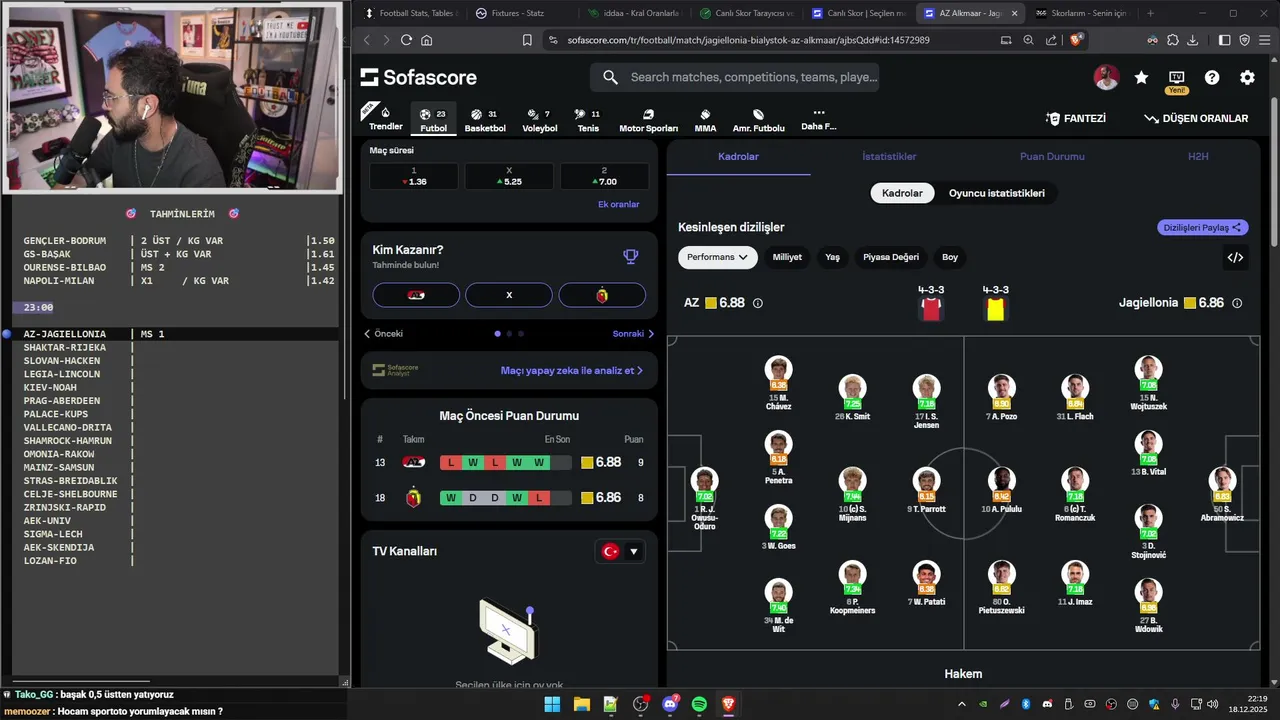The image size is (1280, 720).
Task: Open the embed code icon
Action: tap(1235, 257)
